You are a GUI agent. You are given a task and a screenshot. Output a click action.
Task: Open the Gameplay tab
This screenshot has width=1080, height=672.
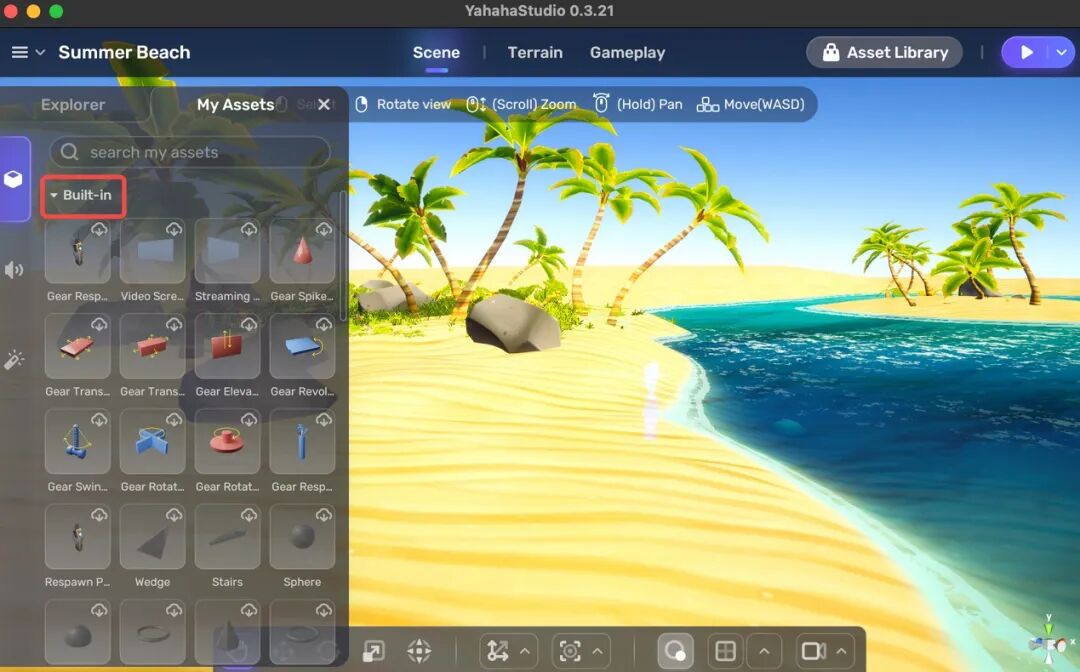[627, 52]
